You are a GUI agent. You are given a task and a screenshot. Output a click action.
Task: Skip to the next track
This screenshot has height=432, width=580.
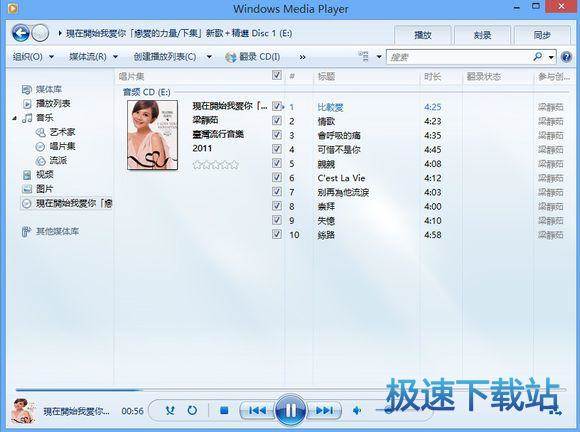(x=324, y=410)
